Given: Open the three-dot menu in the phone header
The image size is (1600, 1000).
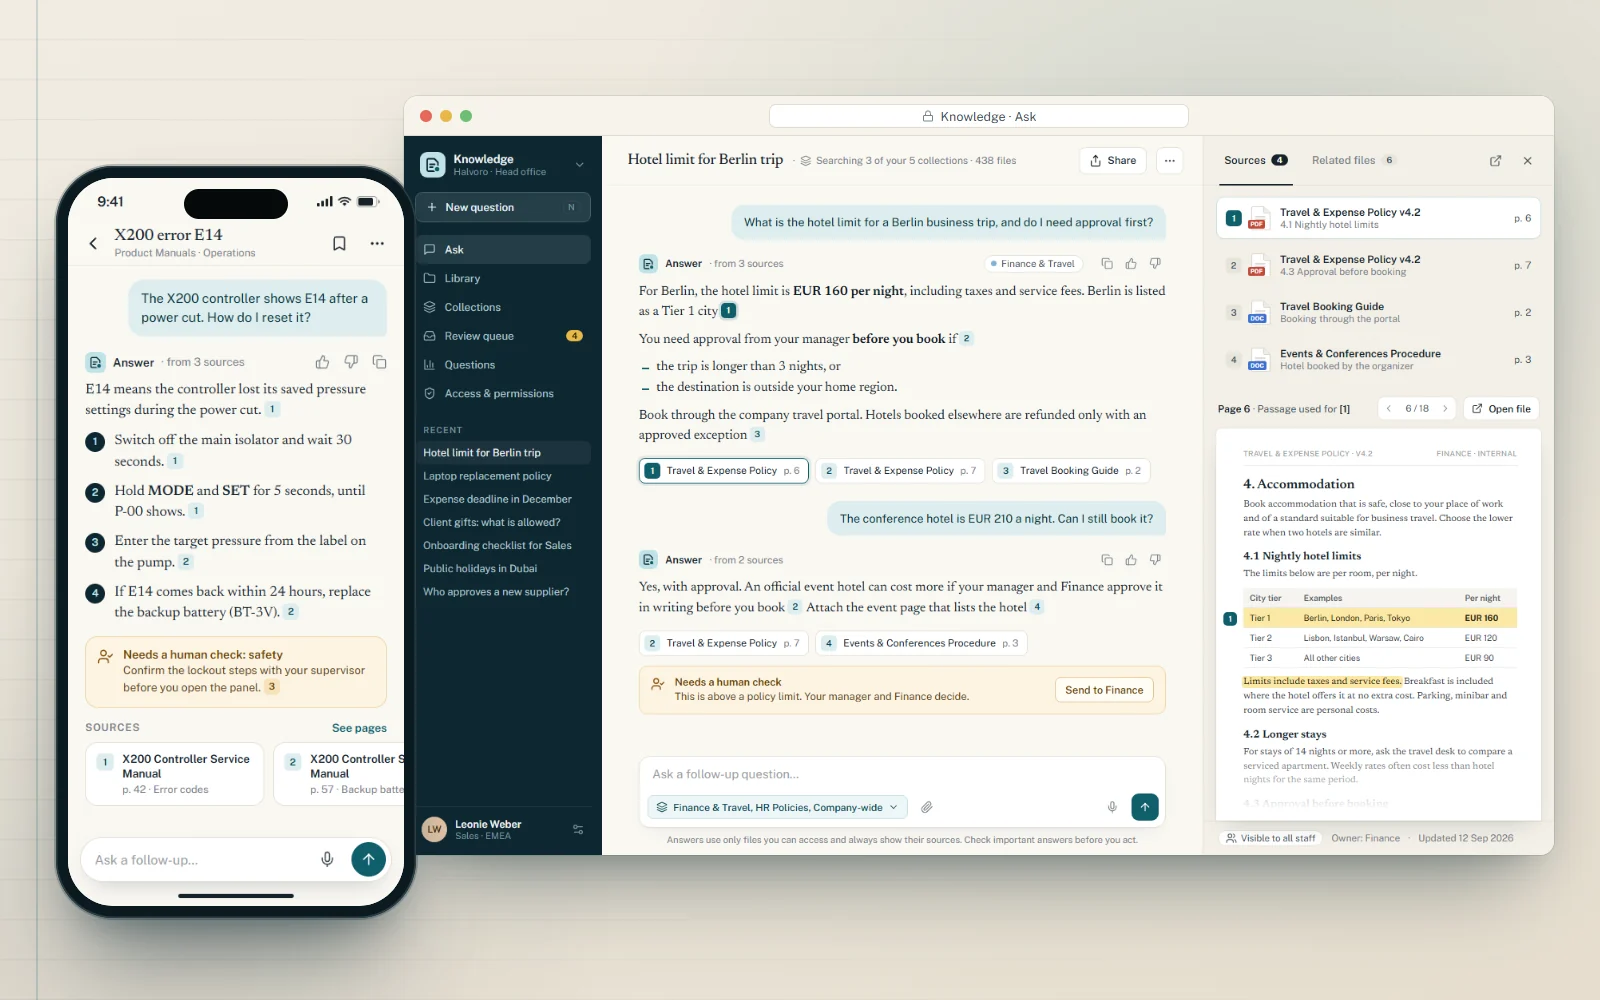Looking at the screenshot, I should [377, 243].
